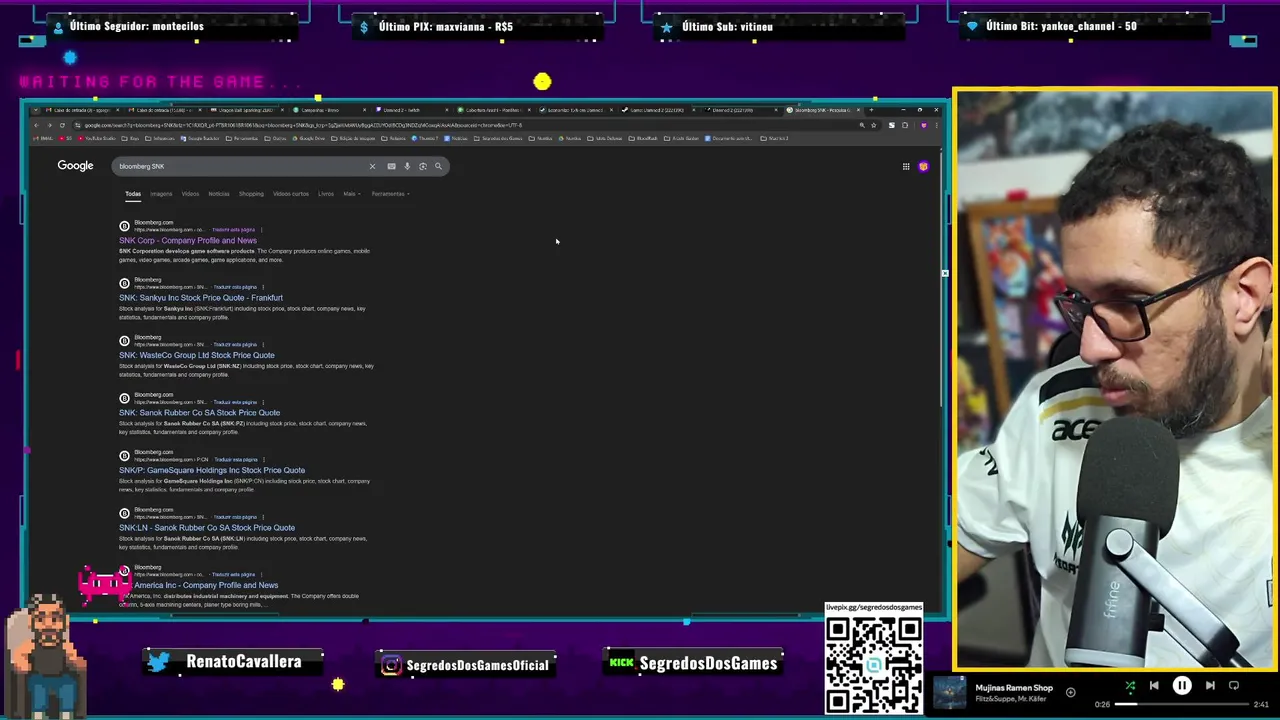Image resolution: width=1280 pixels, height=720 pixels.
Task: Click the Google logo
Action: pyautogui.click(x=75, y=166)
